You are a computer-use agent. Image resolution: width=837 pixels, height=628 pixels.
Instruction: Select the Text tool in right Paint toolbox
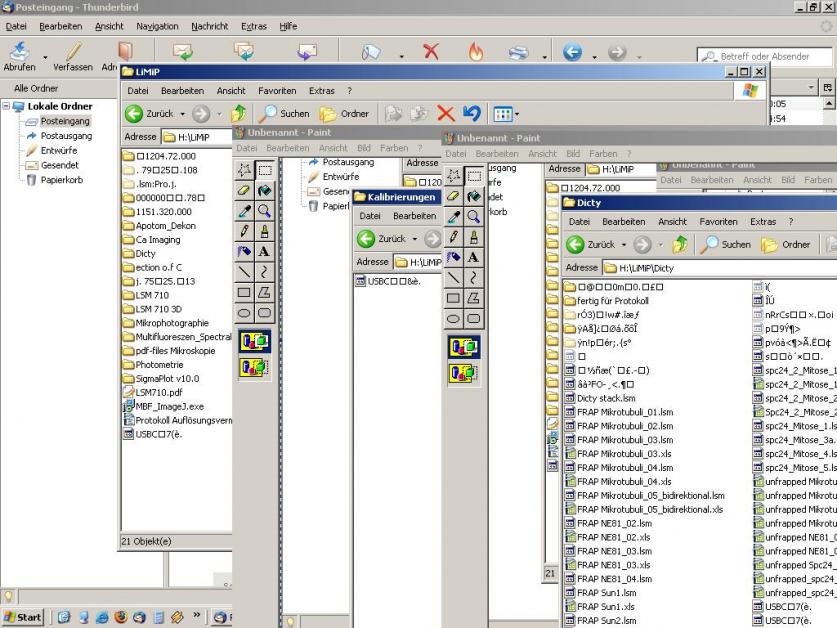pyautogui.click(x=472, y=258)
